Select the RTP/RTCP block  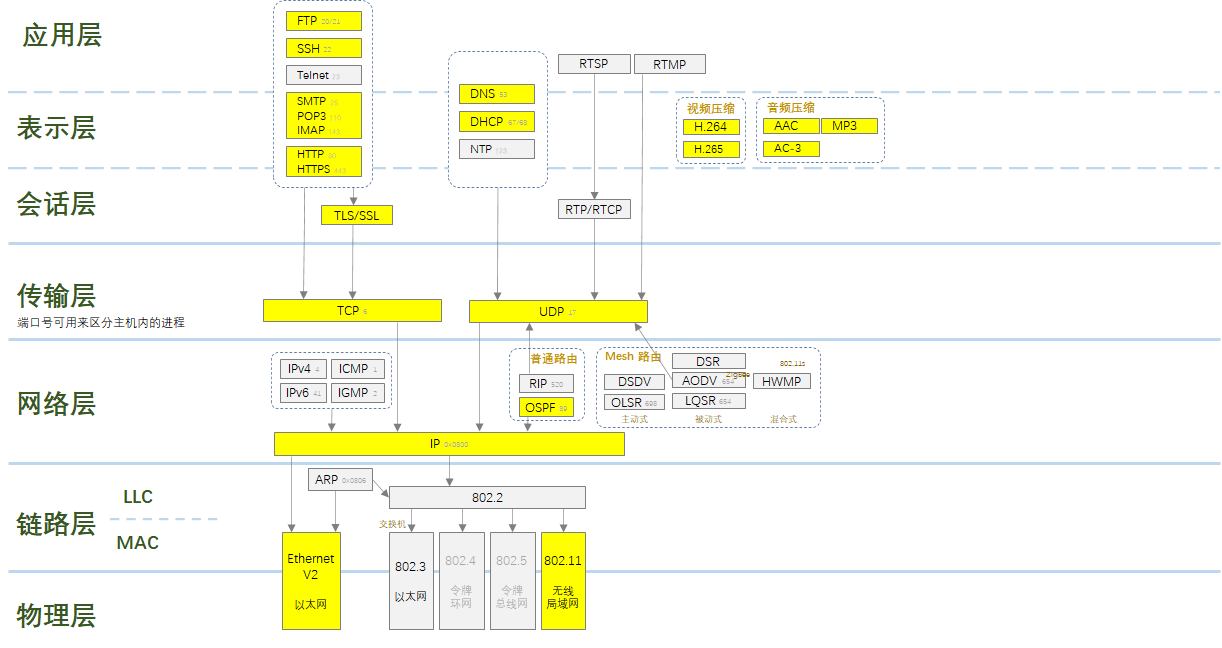pos(594,209)
